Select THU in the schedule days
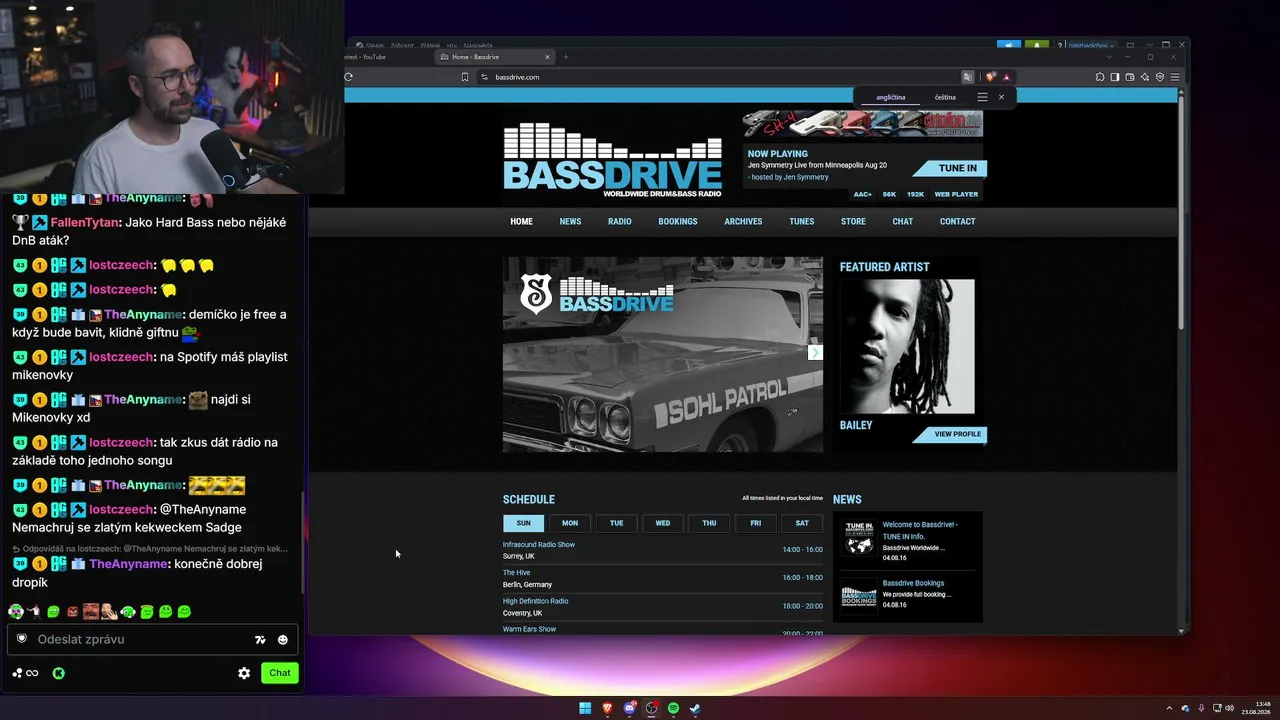The height and width of the screenshot is (720, 1280). pyautogui.click(x=709, y=523)
